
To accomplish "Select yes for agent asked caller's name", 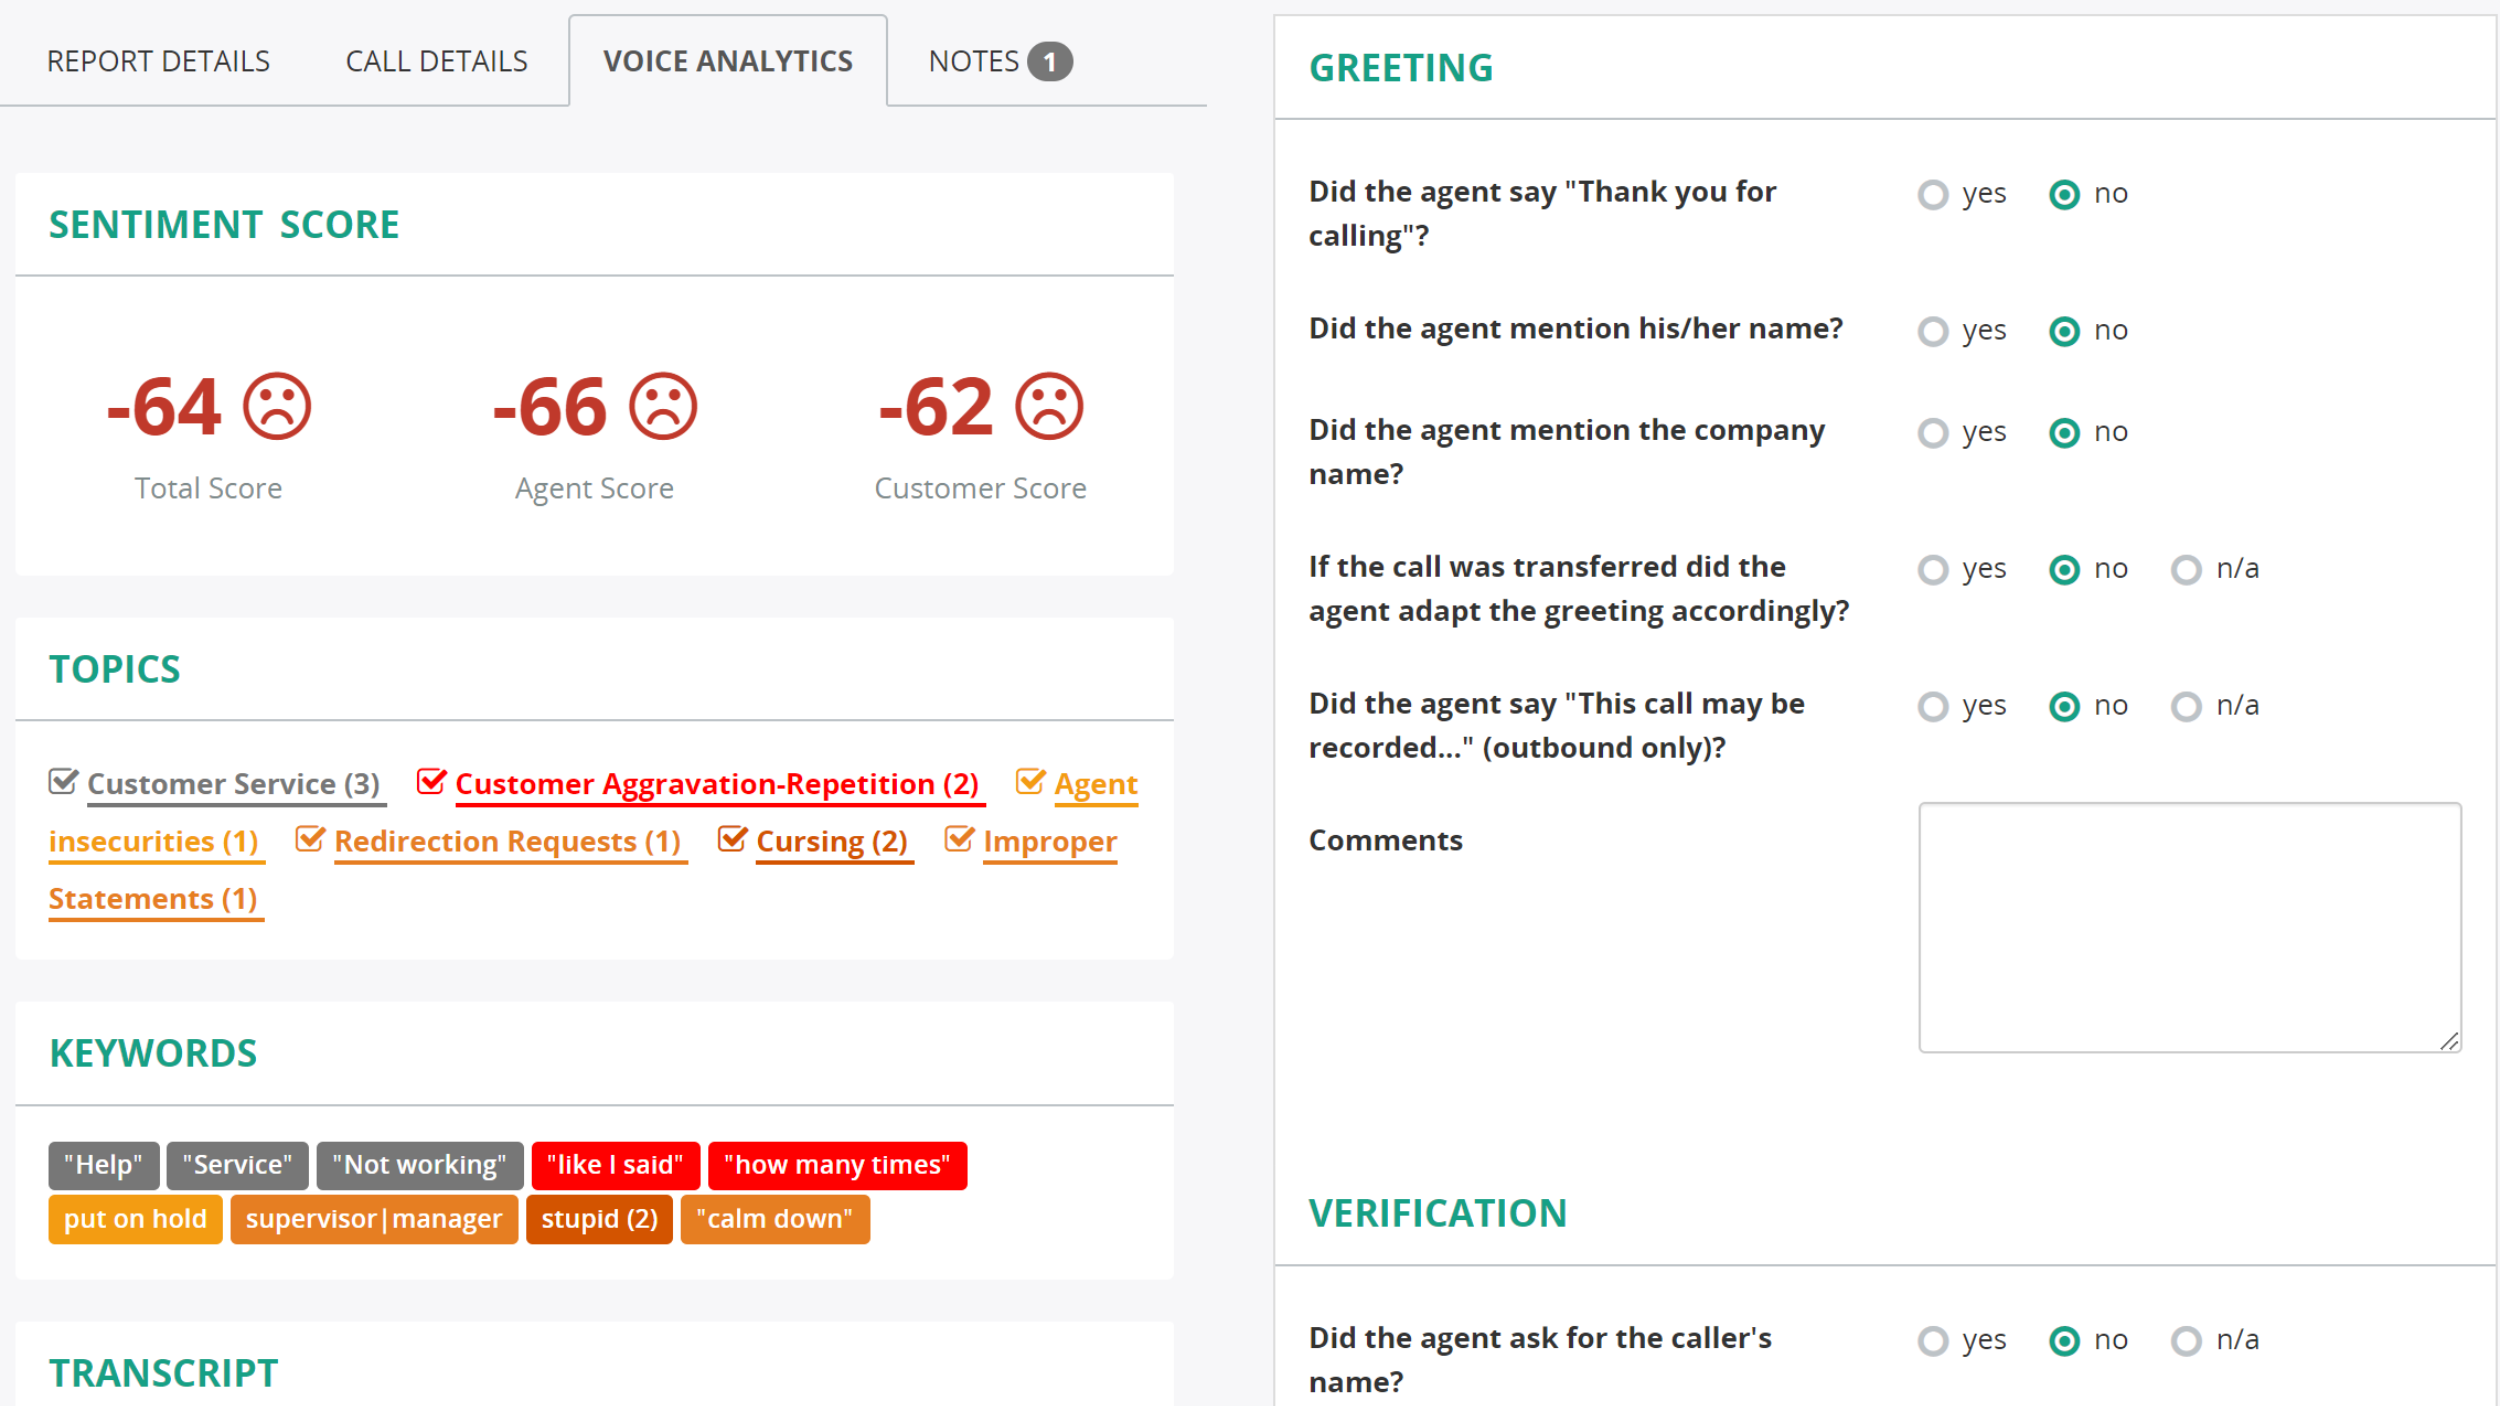I will pos(1933,1341).
